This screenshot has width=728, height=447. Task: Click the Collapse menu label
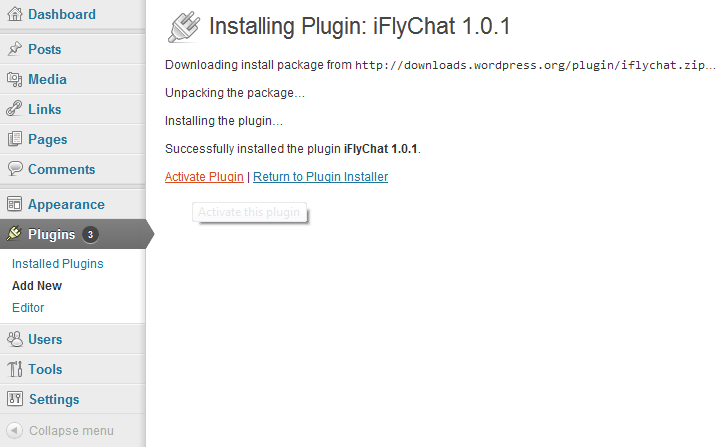point(71,431)
